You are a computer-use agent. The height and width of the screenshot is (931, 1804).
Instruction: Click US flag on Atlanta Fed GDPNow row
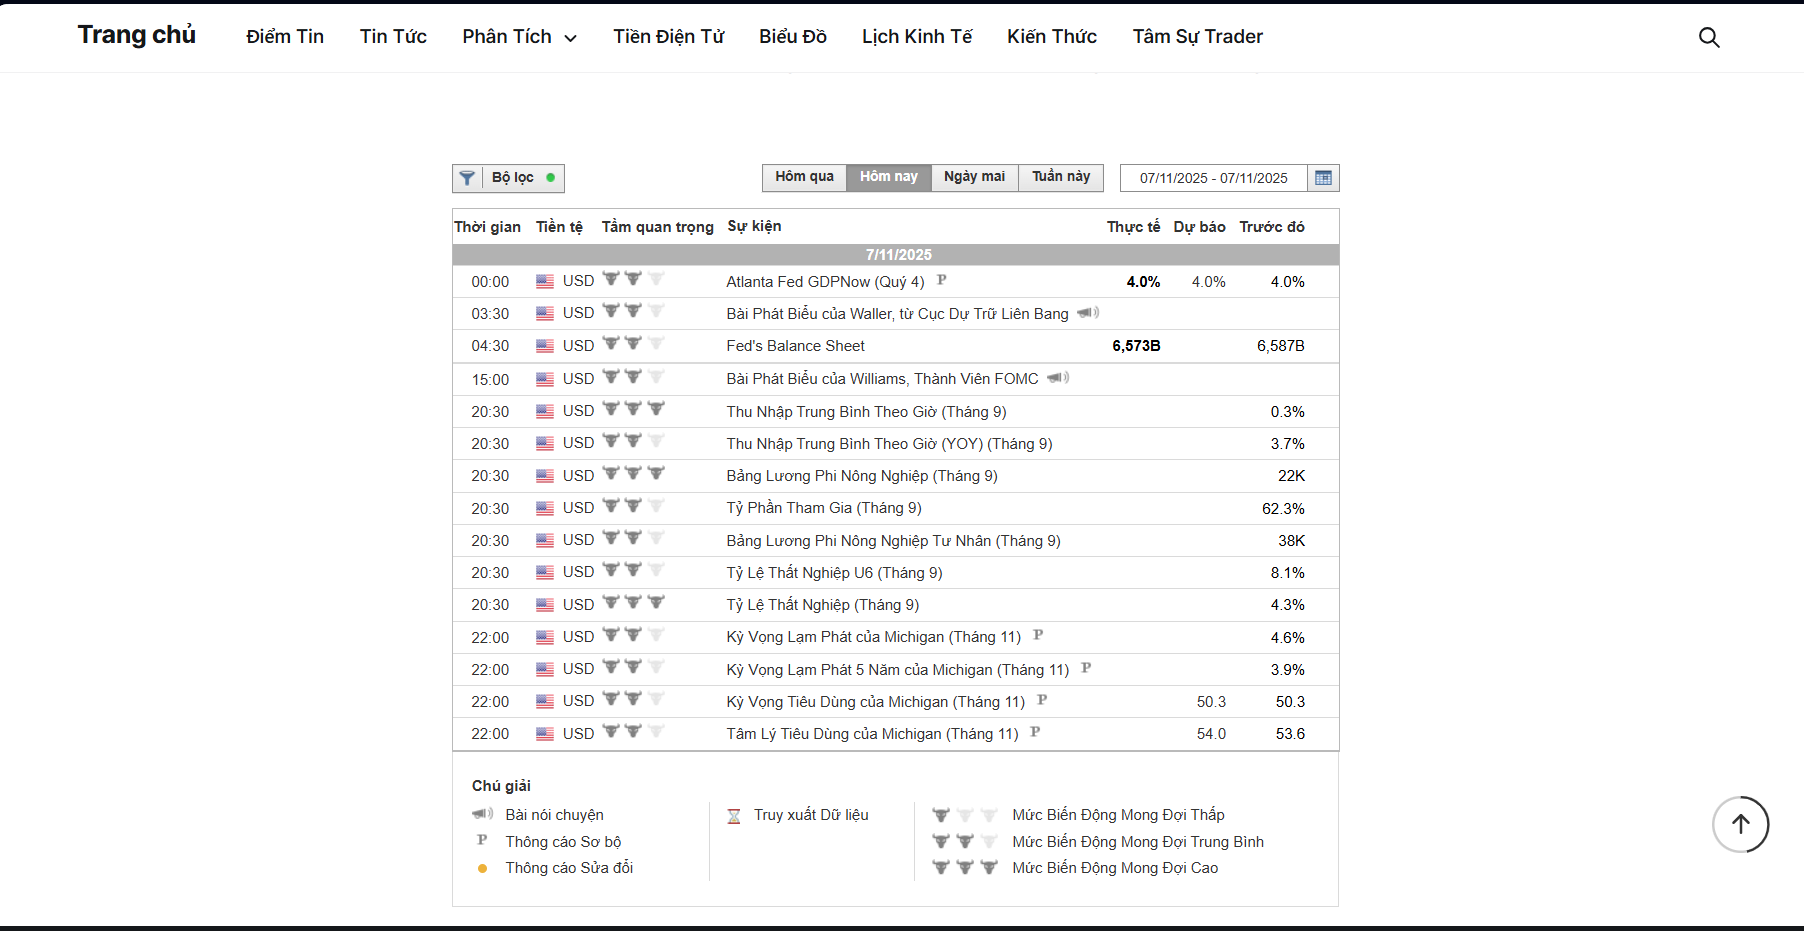pyautogui.click(x=545, y=282)
